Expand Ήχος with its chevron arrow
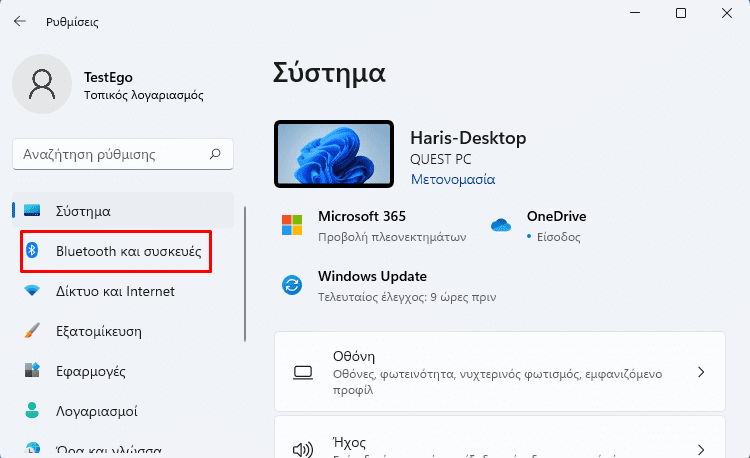This screenshot has height=458, width=750. click(701, 449)
